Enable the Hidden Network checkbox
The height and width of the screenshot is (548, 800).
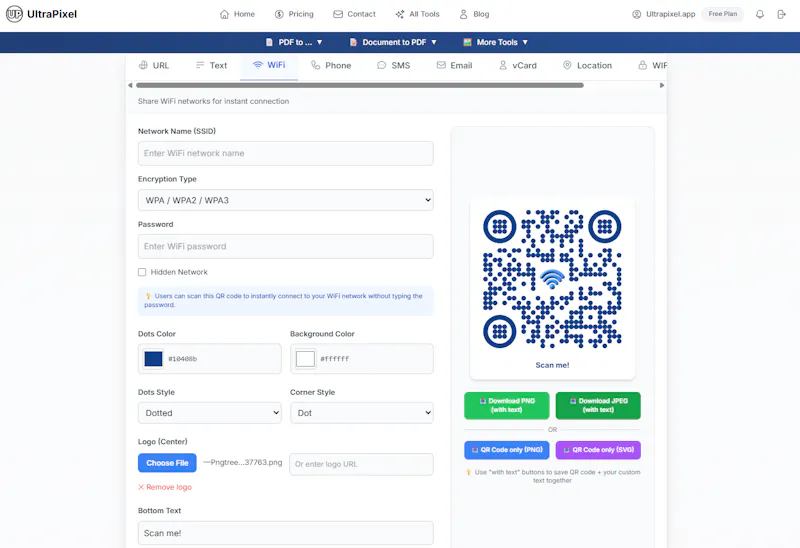[142, 272]
